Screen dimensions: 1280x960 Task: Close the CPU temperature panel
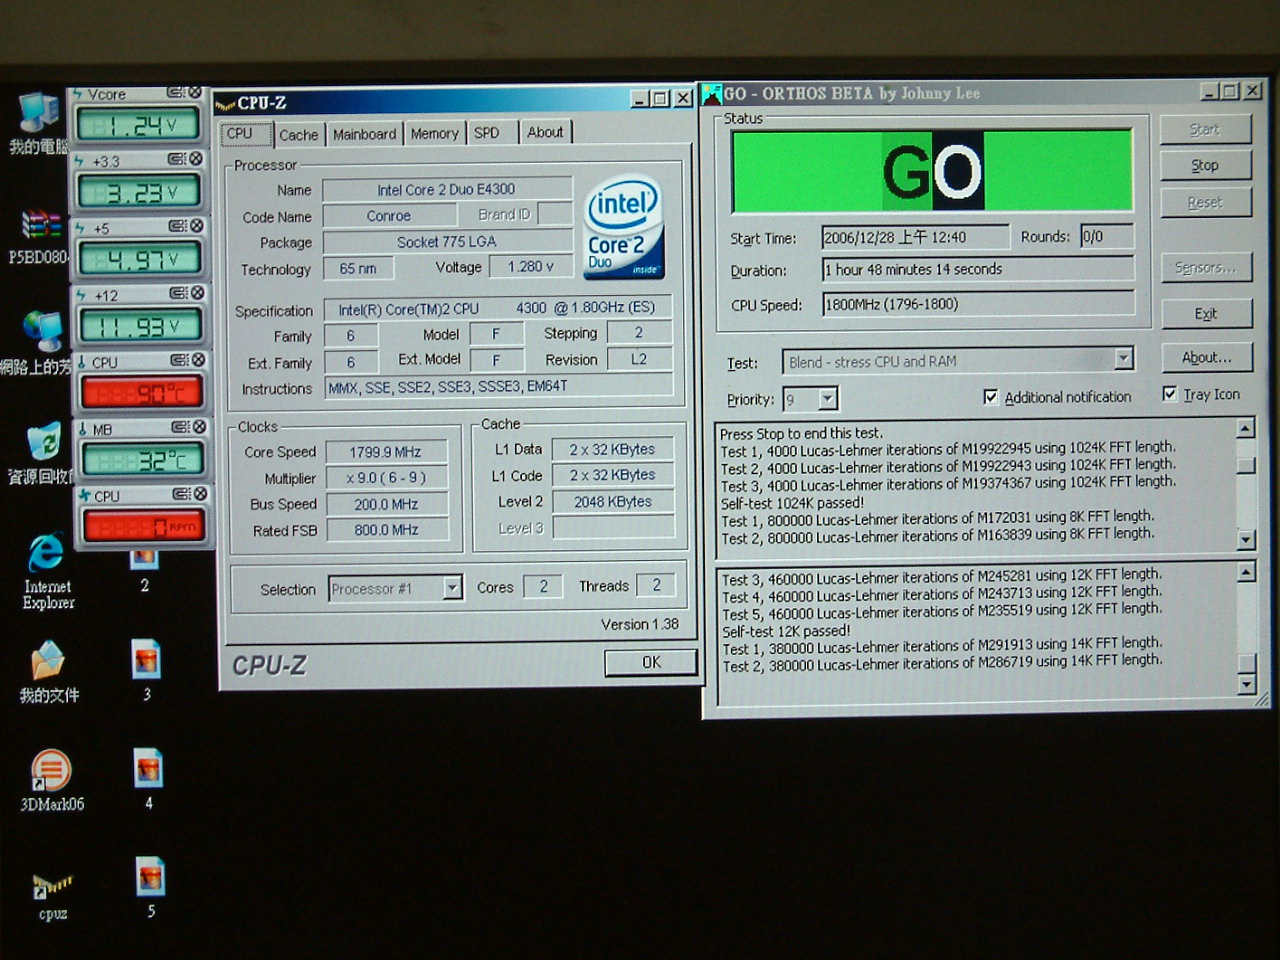pyautogui.click(x=199, y=360)
